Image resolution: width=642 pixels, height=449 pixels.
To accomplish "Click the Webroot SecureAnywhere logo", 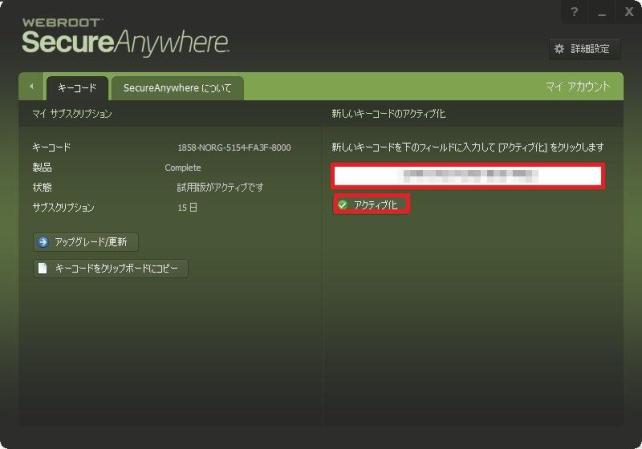I will click(x=125, y=38).
